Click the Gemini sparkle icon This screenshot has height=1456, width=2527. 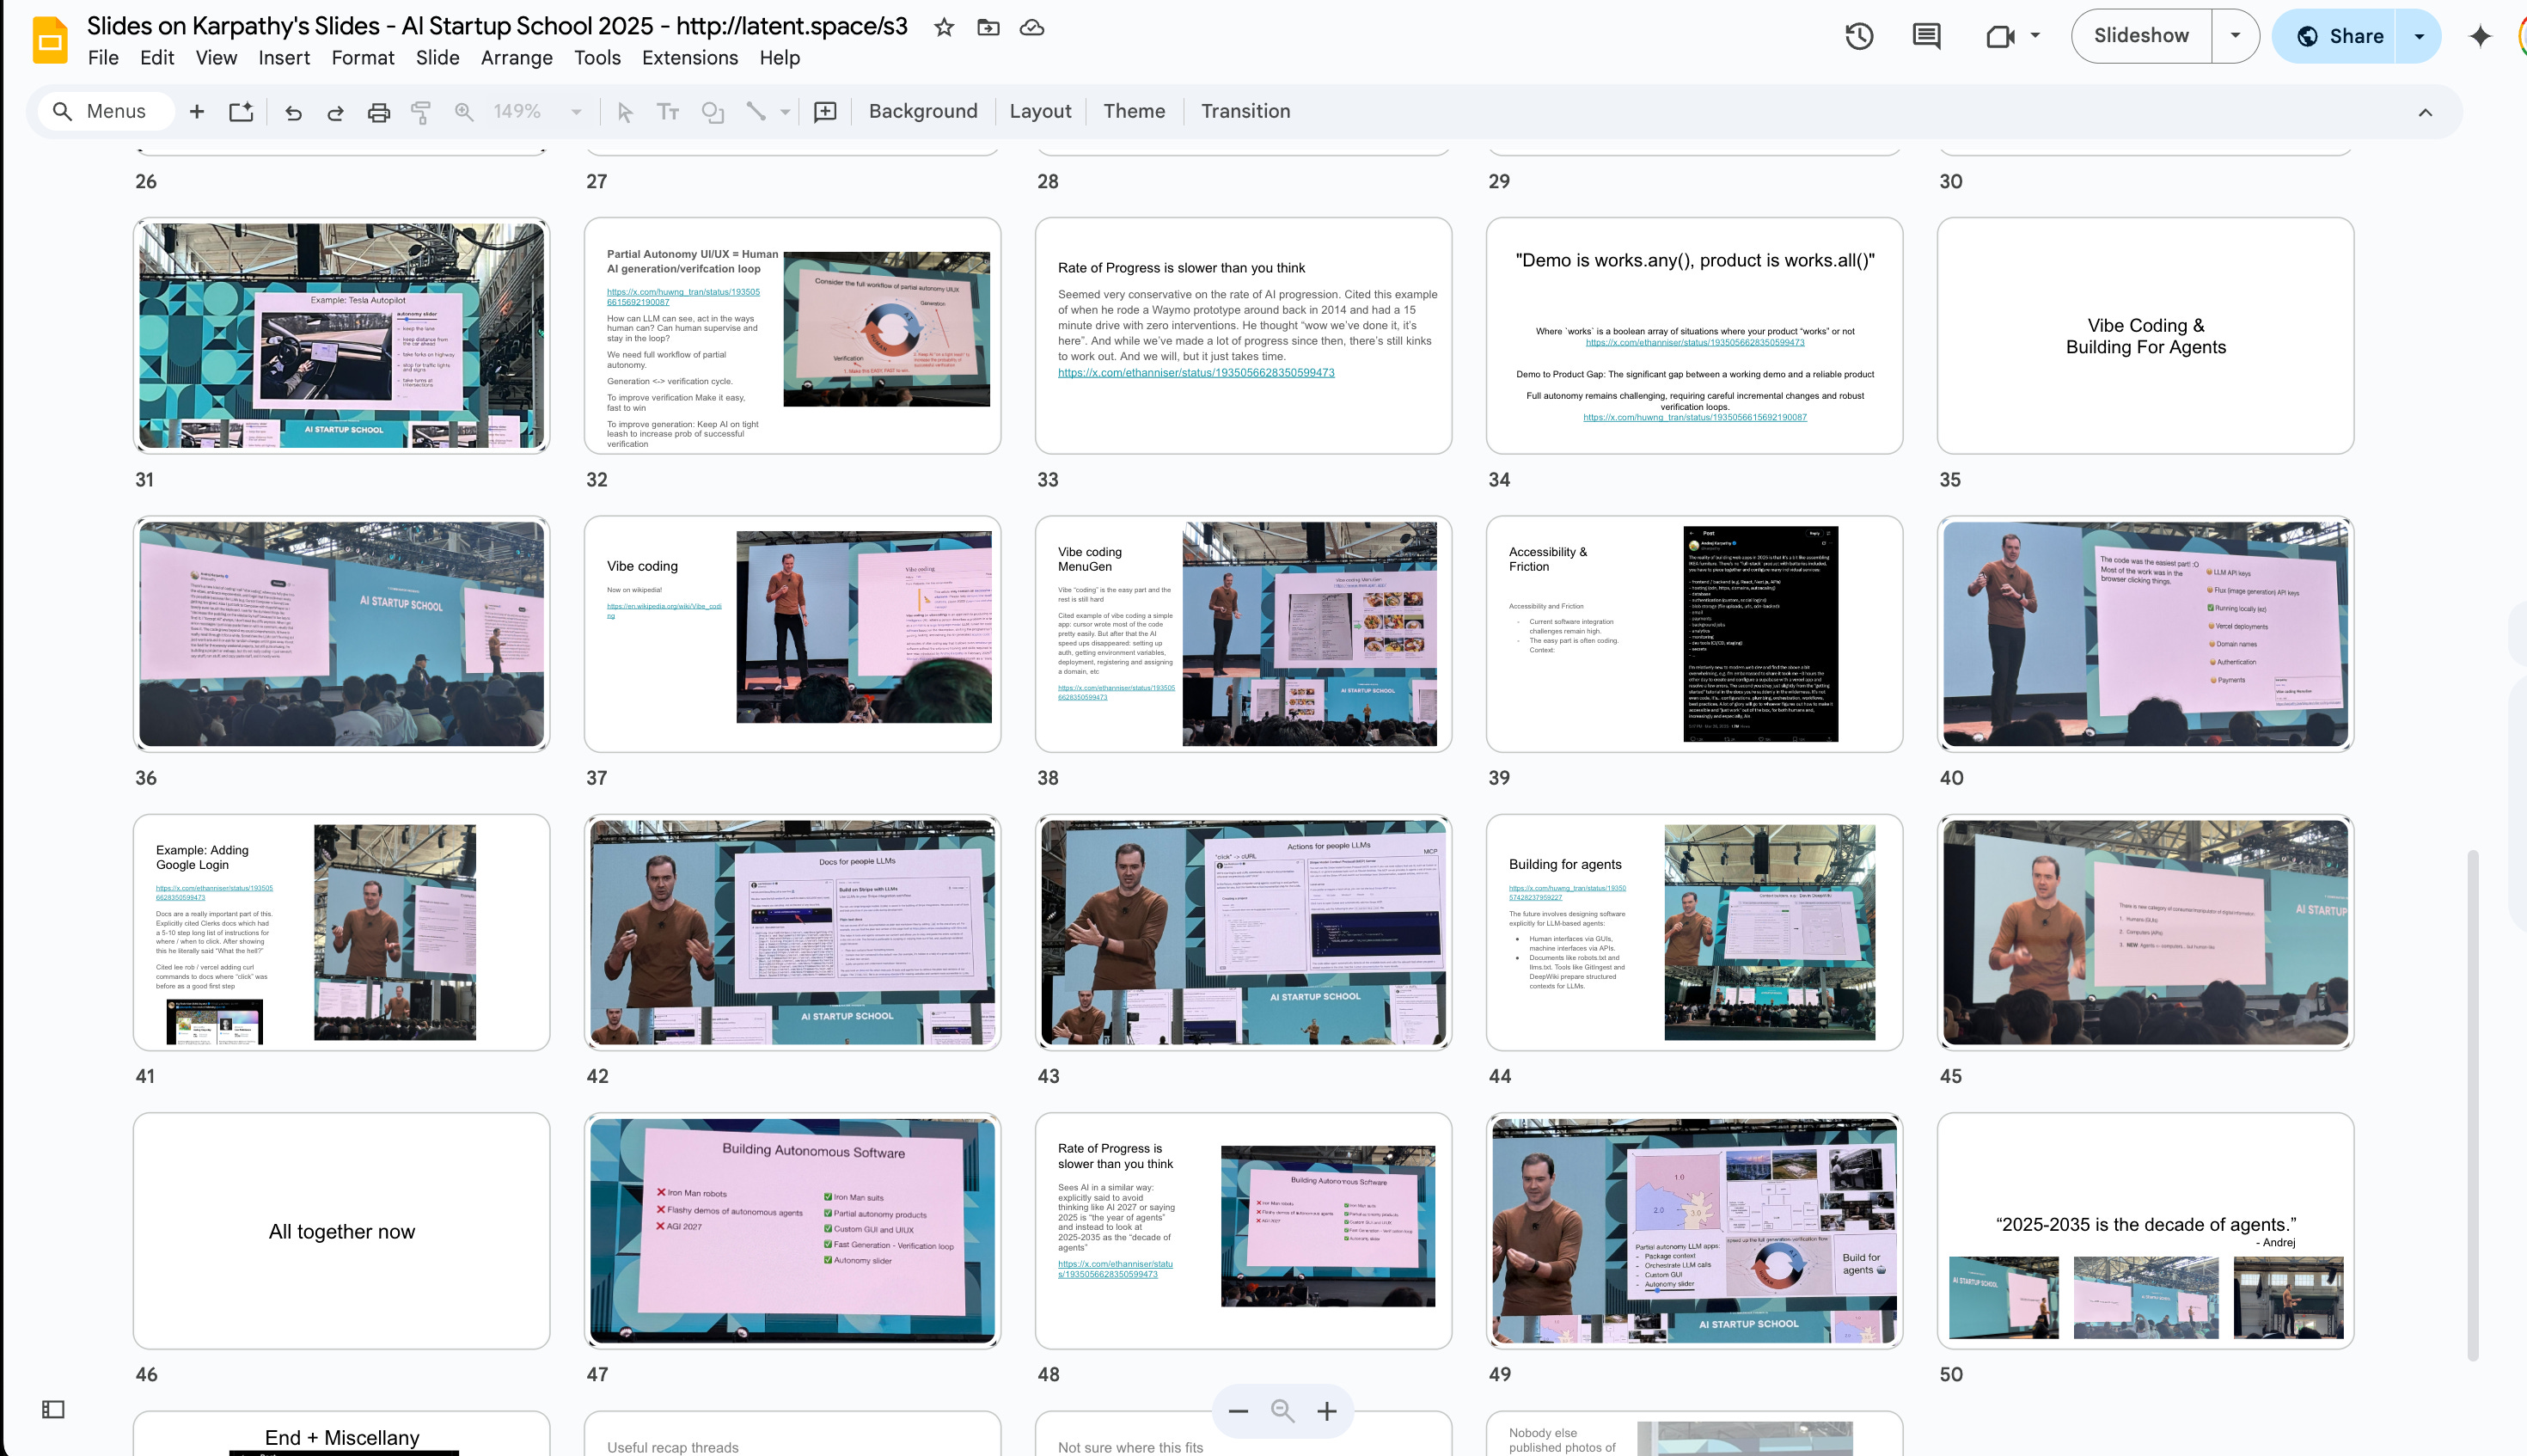pos(2480,36)
